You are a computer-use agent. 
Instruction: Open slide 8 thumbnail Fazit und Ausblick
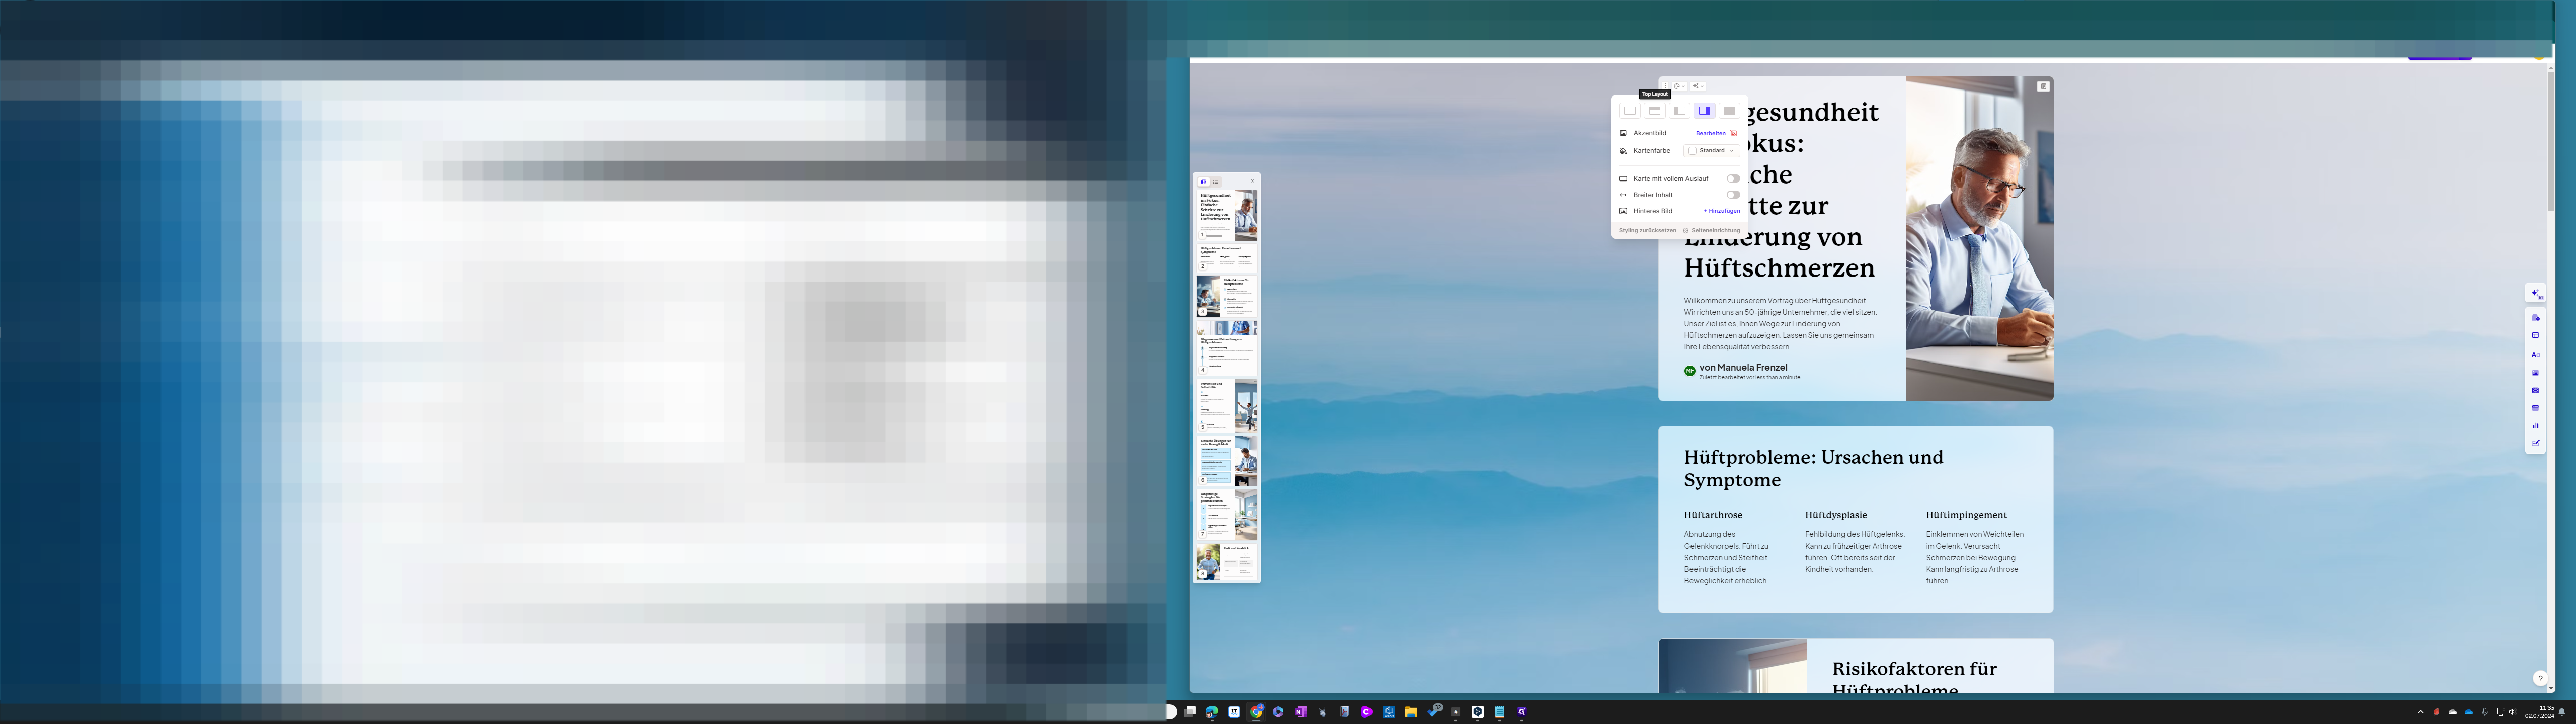click(x=1227, y=561)
